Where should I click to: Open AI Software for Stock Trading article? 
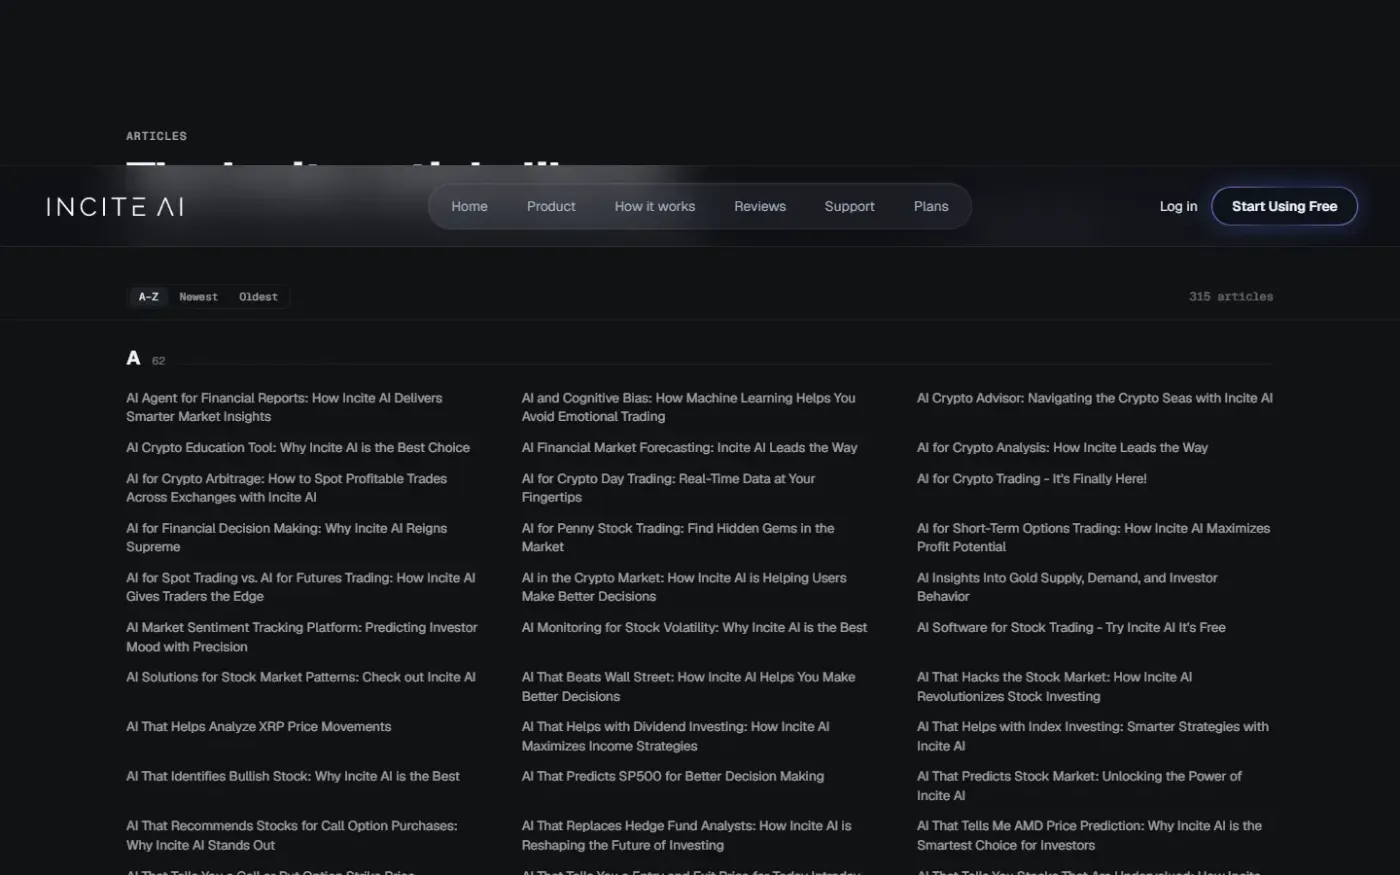point(1071,627)
